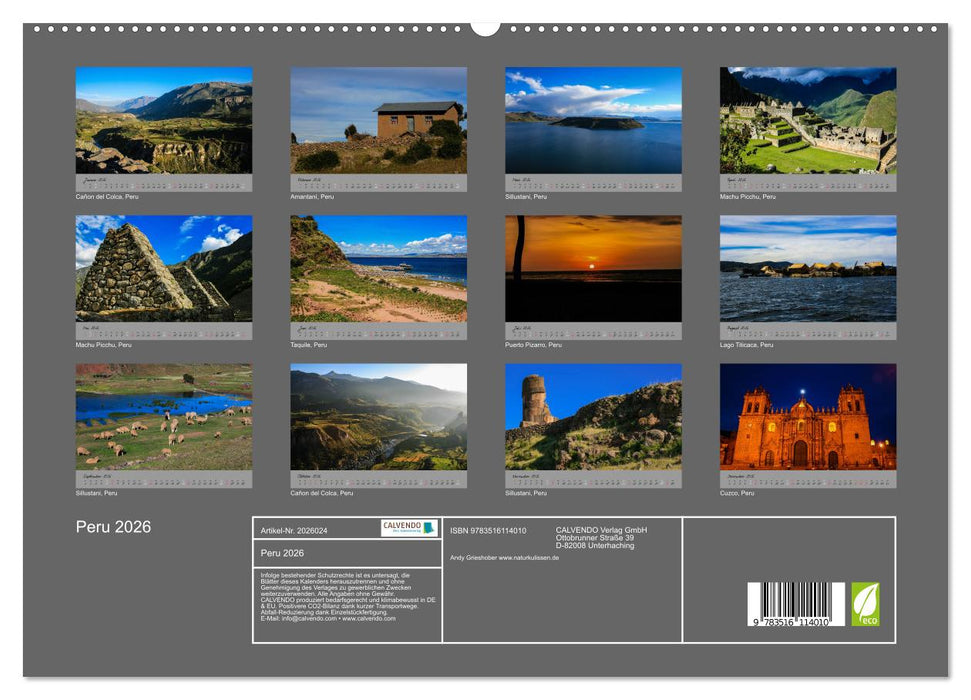Image resolution: width=971 pixels, height=700 pixels.
Task: Click the barcode at bottom right
Action: coord(795,602)
